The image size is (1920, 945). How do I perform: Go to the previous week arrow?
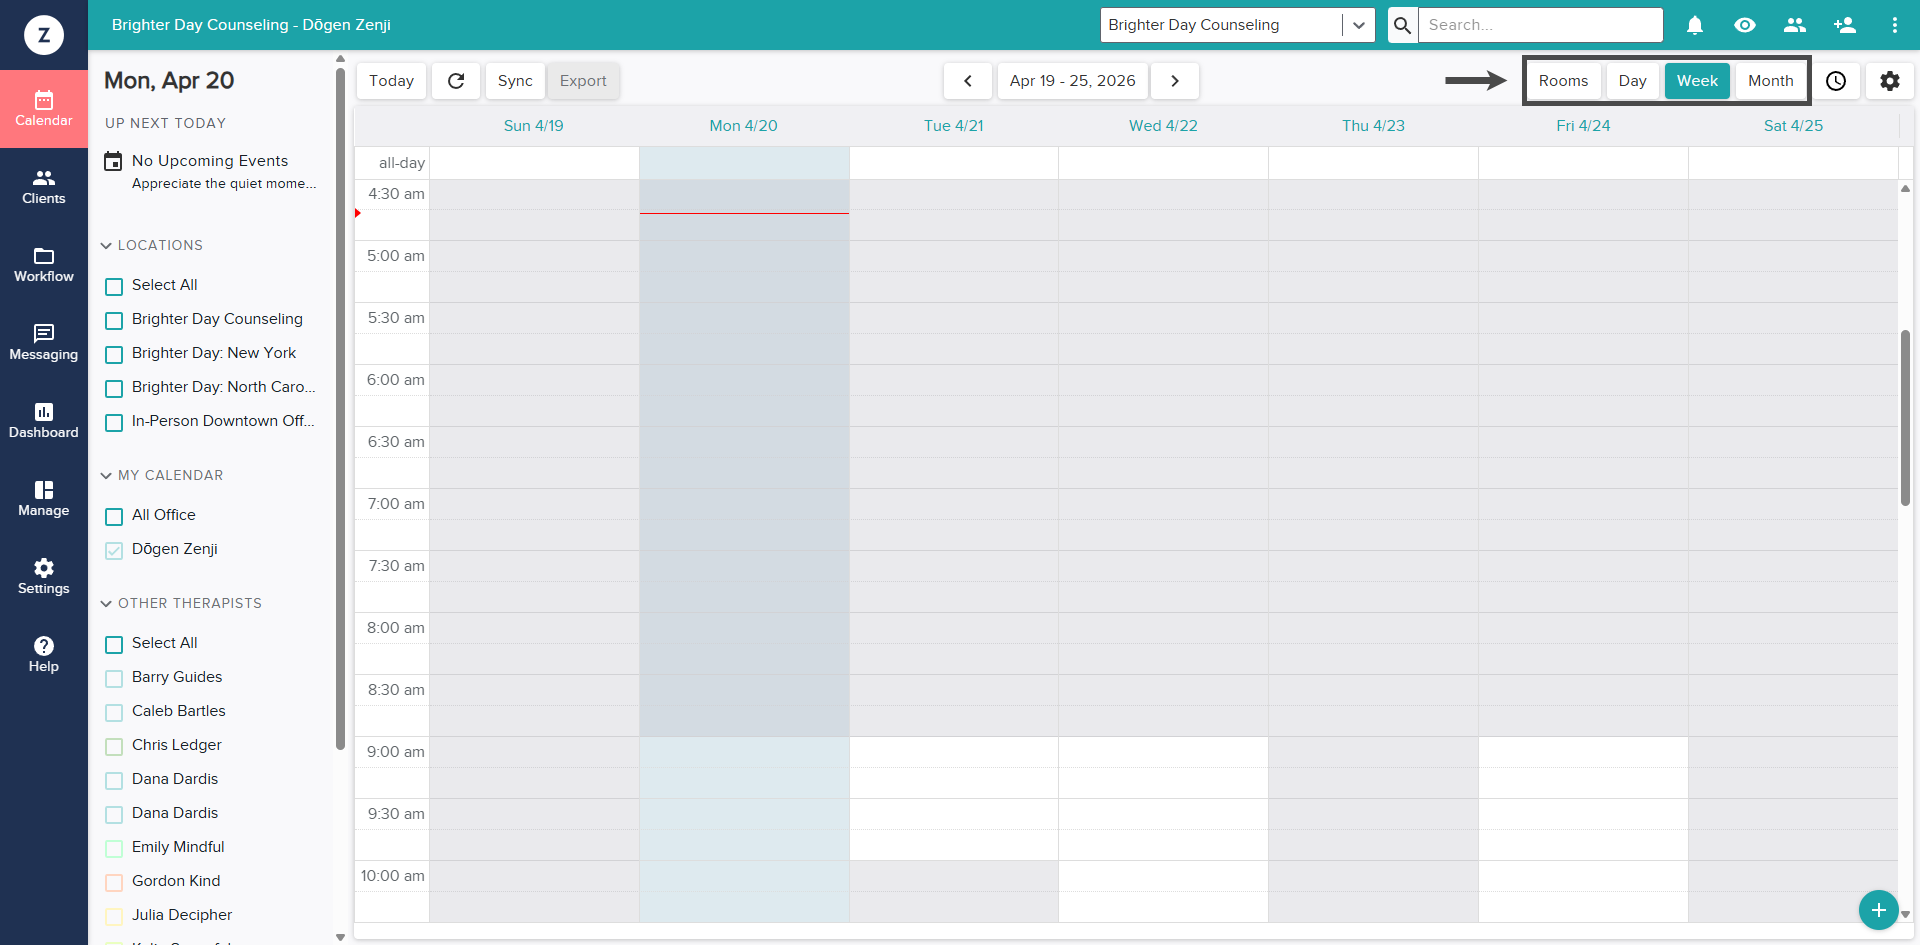968,81
